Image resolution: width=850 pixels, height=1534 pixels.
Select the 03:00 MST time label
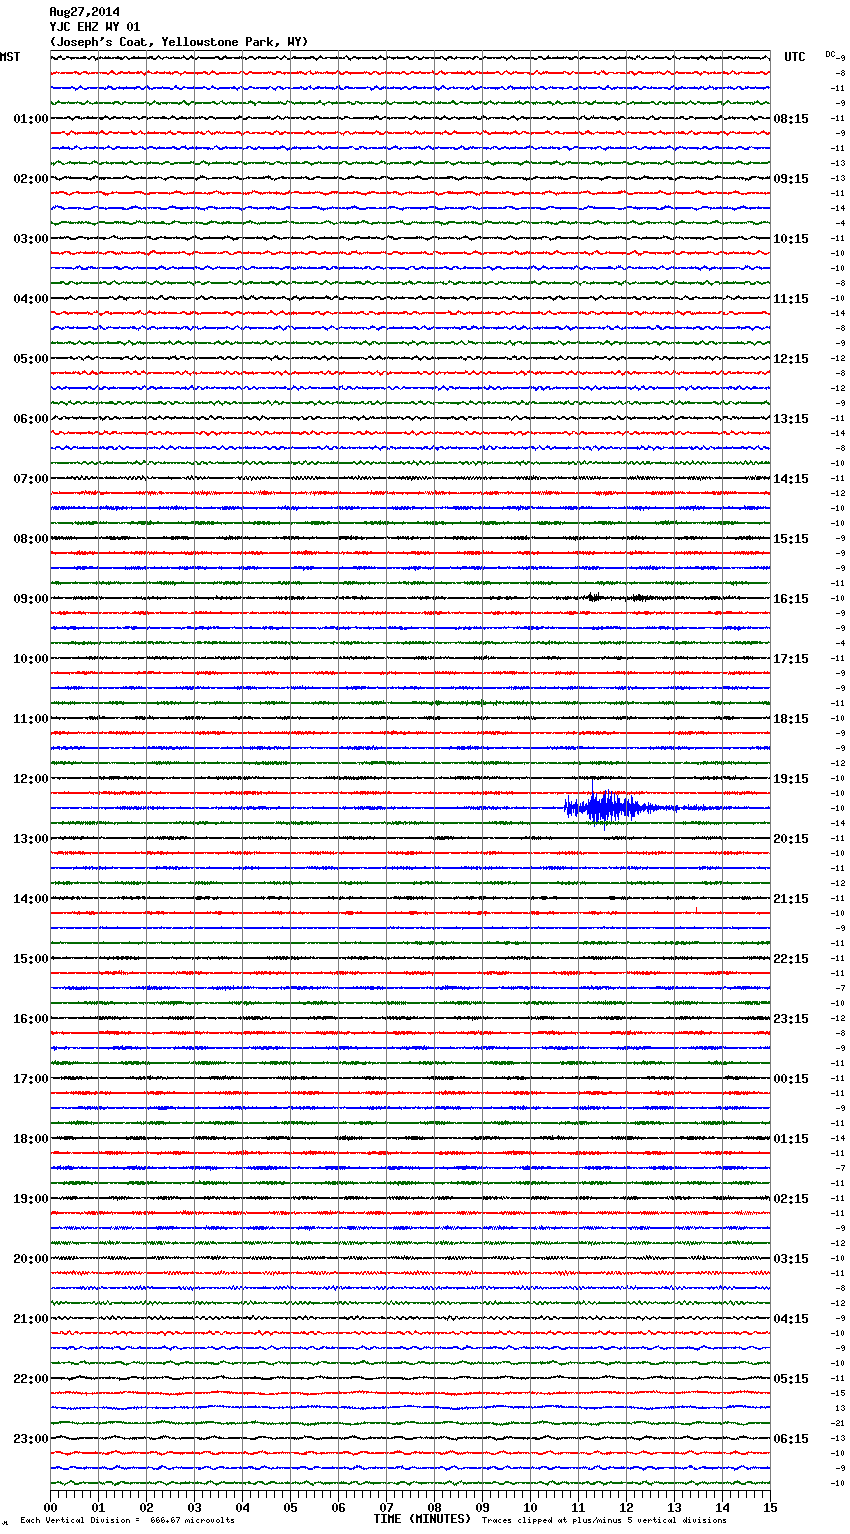point(31,239)
